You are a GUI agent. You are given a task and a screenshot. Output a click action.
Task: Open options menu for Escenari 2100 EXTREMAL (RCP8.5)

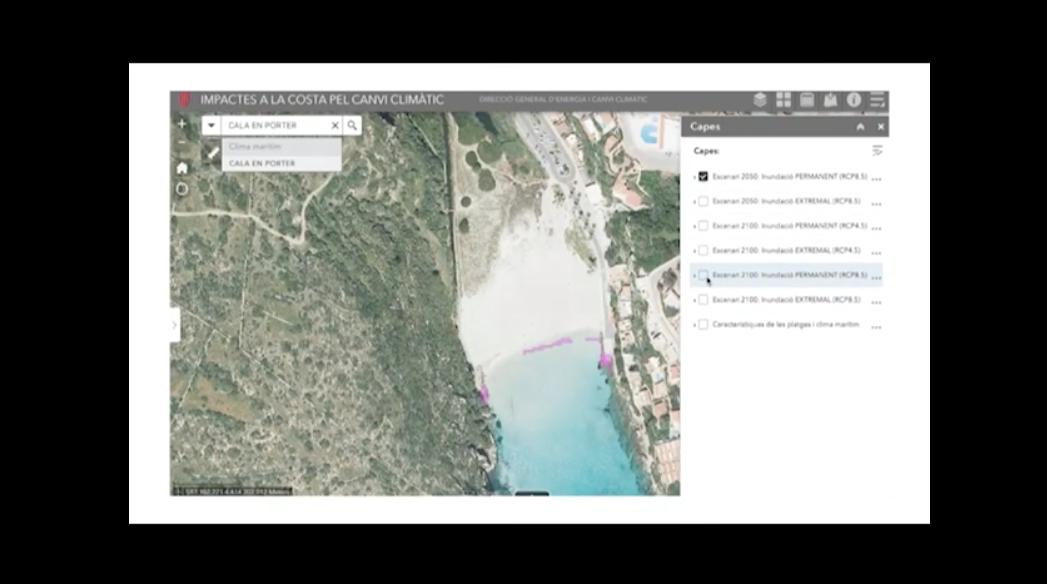[x=877, y=300]
